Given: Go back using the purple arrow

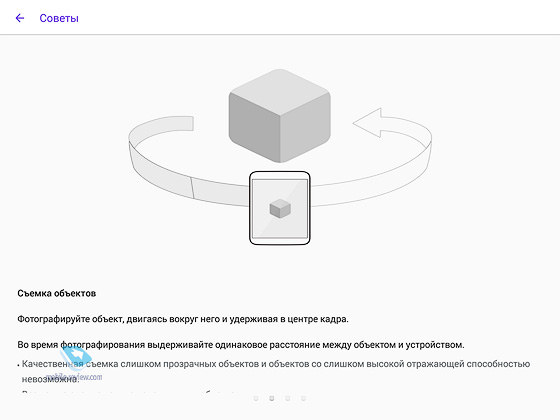Looking at the screenshot, I should click(x=20, y=18).
